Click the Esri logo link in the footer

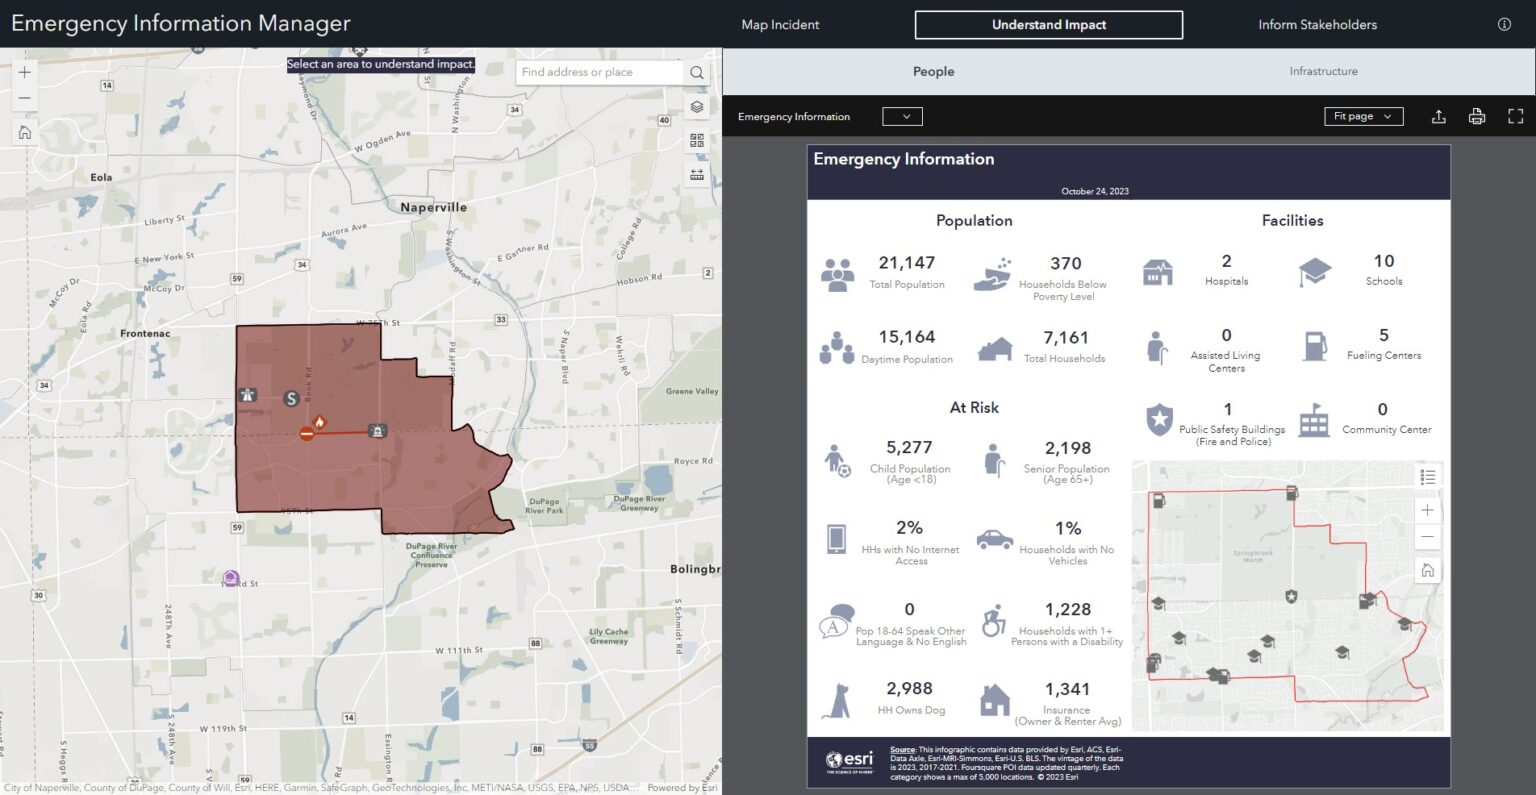852,761
